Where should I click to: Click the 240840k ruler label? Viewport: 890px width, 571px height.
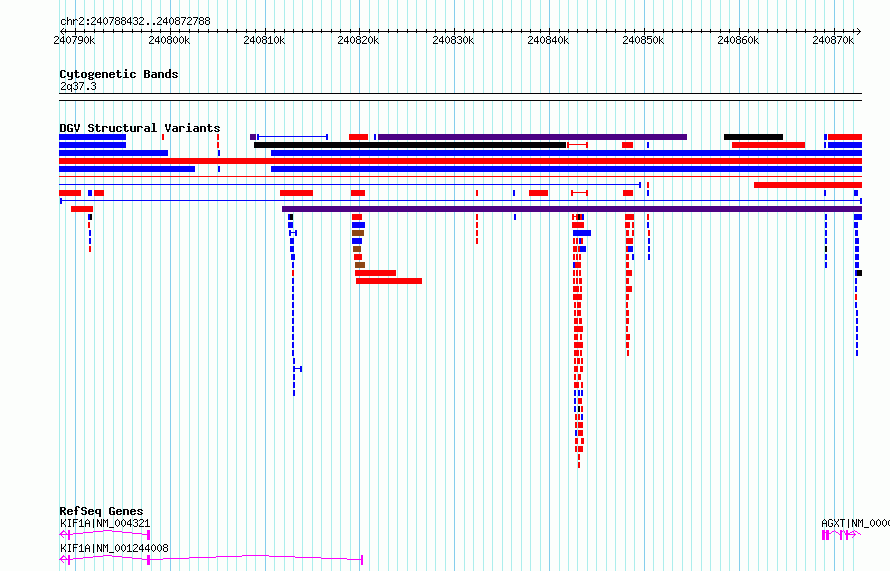pos(548,40)
